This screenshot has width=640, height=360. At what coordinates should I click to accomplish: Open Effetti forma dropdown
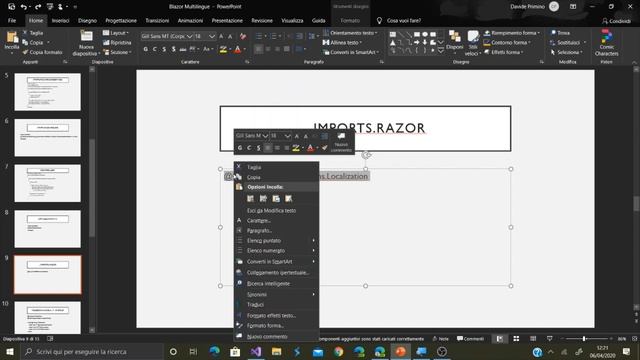(504, 52)
